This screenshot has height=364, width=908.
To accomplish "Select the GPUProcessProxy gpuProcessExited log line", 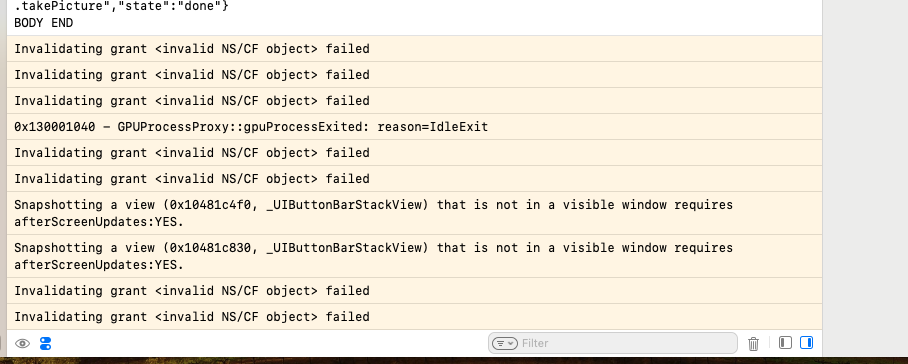I will [415, 127].
